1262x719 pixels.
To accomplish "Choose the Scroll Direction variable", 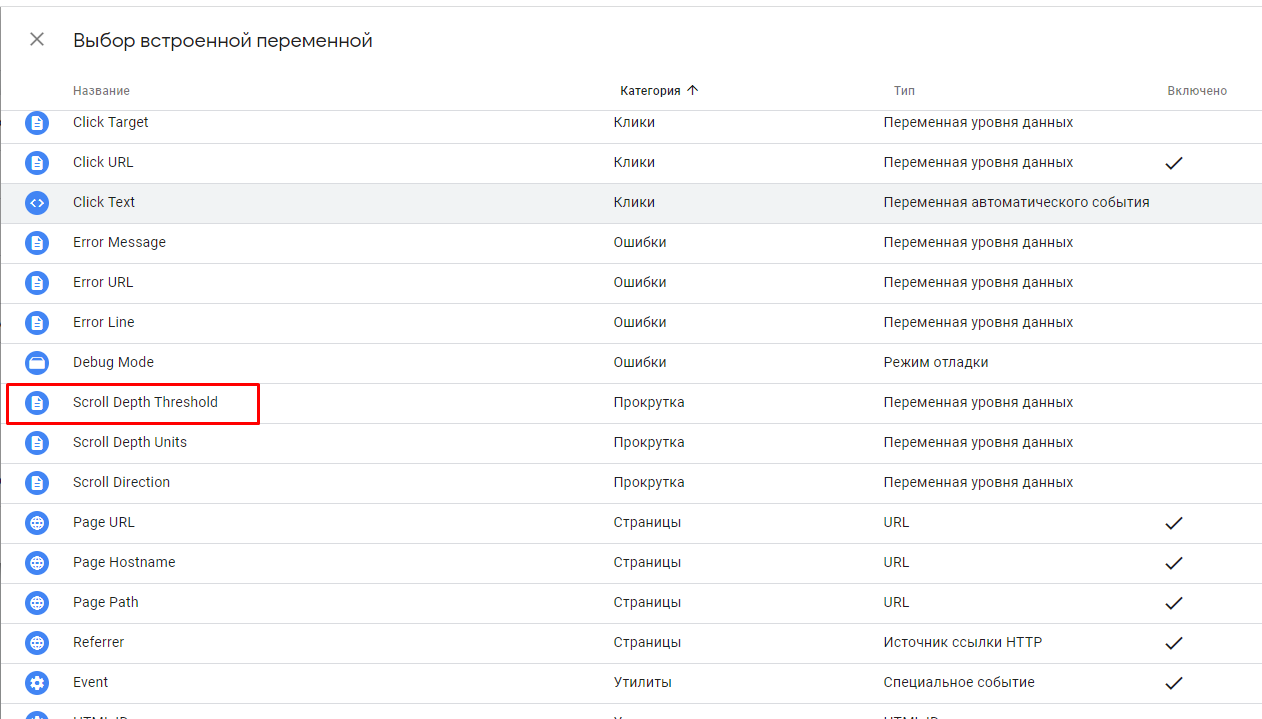I will pyautogui.click(x=121, y=482).
